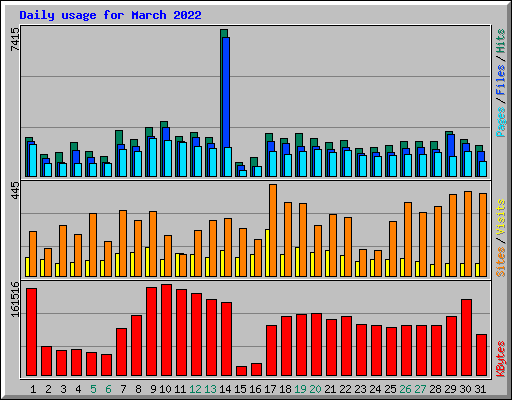Viewport: 512px width, 400px height.
Task: Click day label 21 on the axis
Action: (x=330, y=389)
